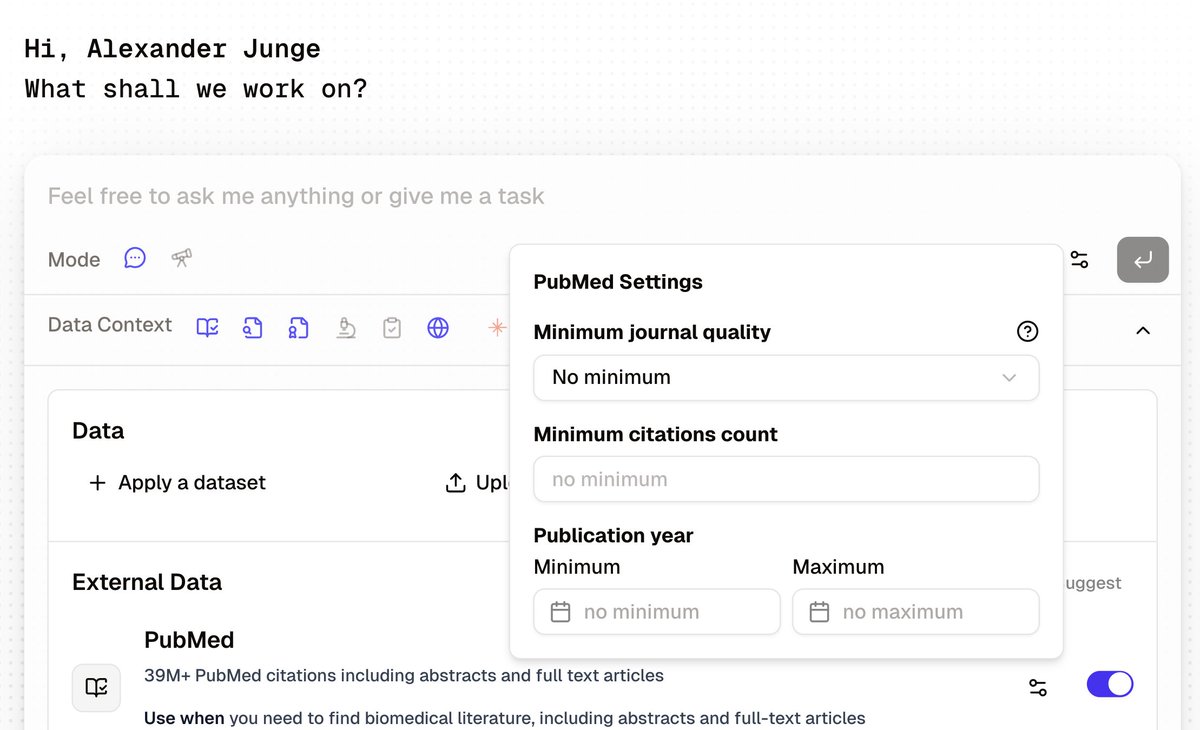Click the upload icon next to Apply a dataset
1200x730 pixels.
pos(456,483)
